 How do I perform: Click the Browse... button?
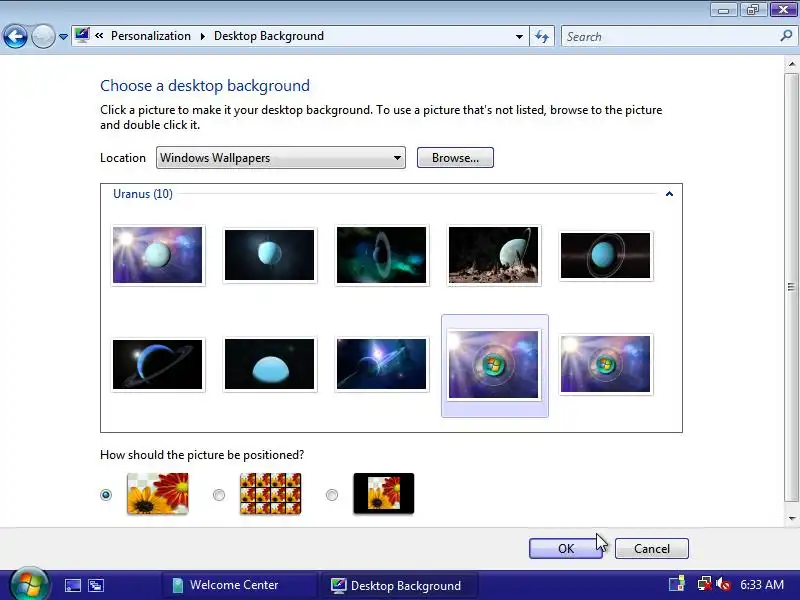(455, 158)
